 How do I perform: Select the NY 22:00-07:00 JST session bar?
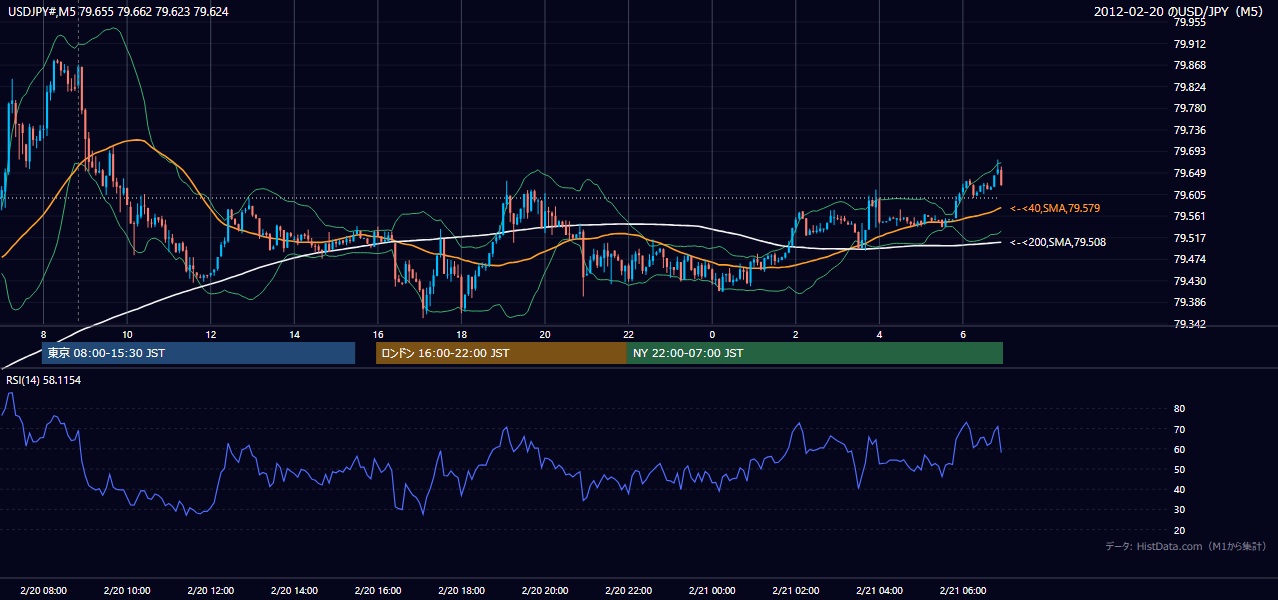[815, 353]
